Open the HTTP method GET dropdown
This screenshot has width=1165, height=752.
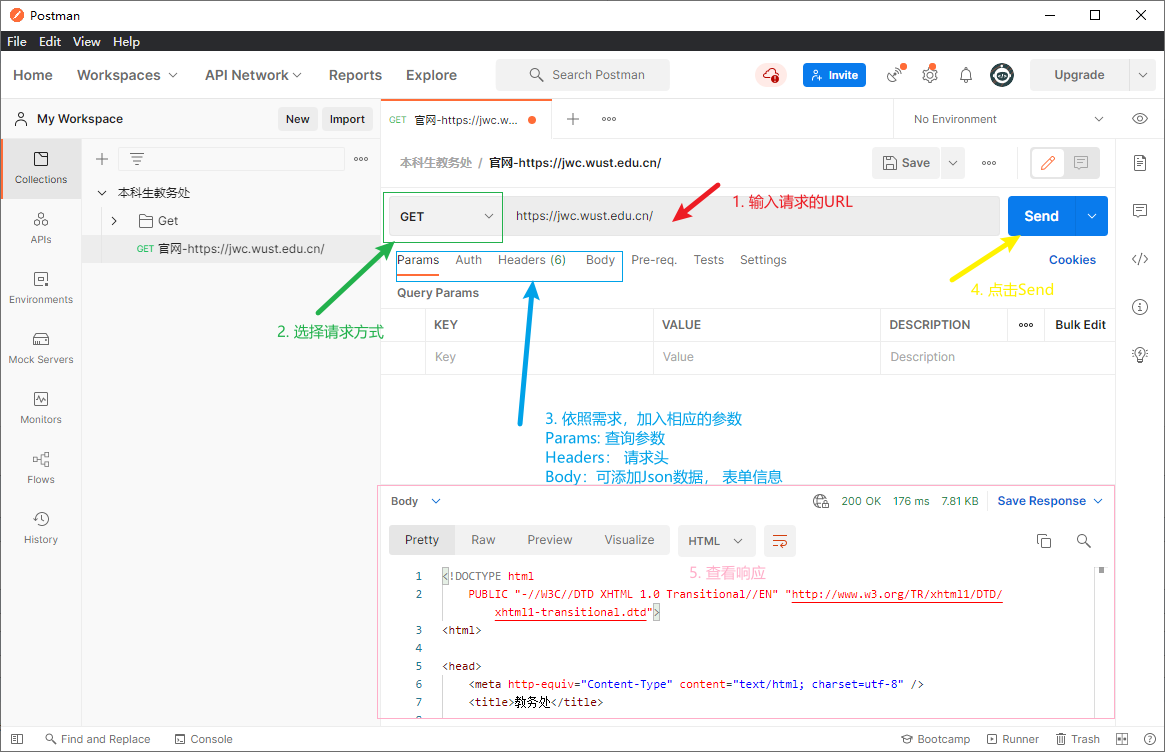(447, 217)
